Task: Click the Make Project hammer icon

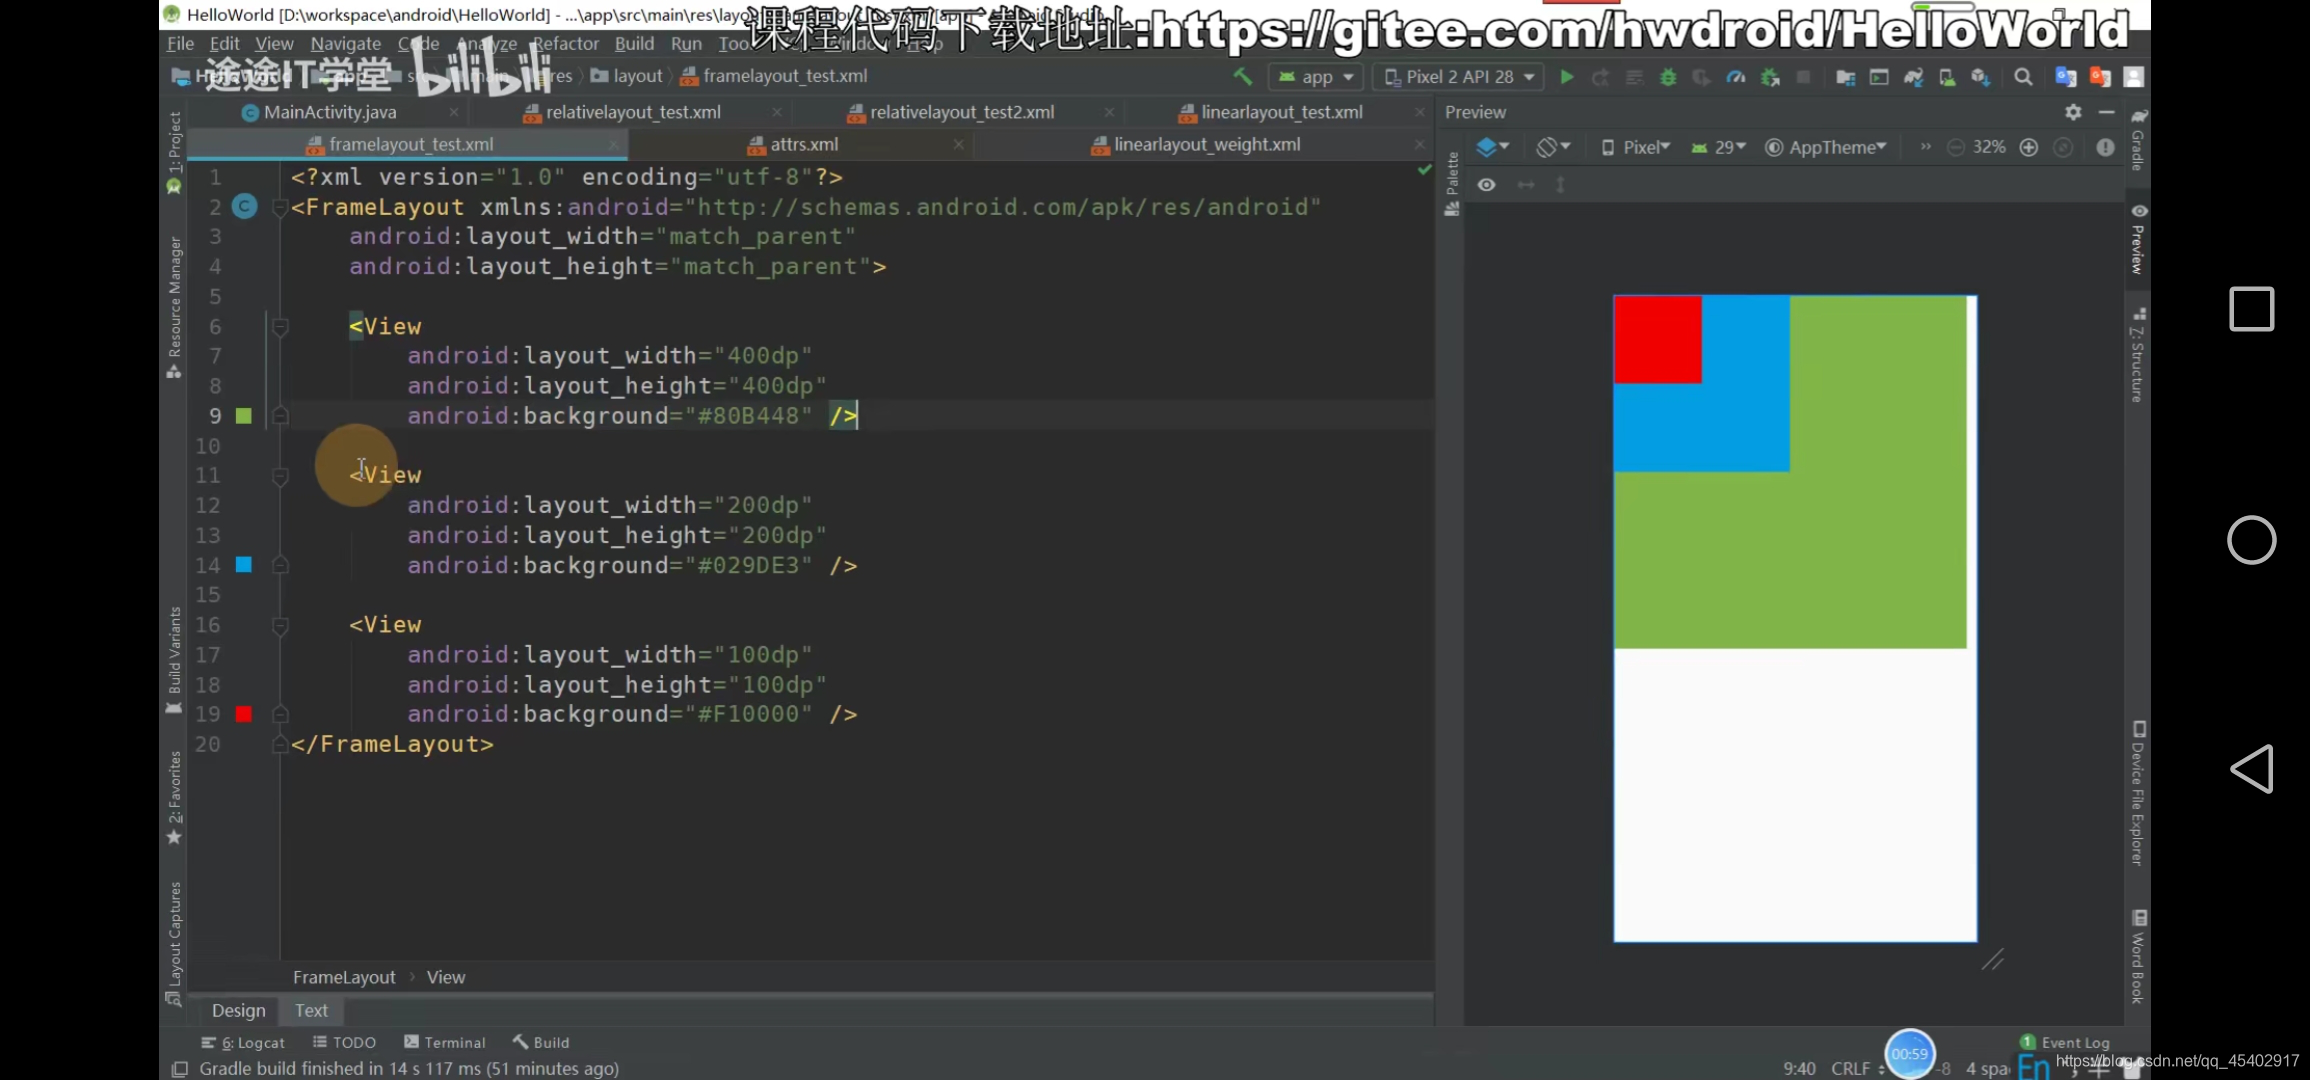Action: (x=1243, y=77)
